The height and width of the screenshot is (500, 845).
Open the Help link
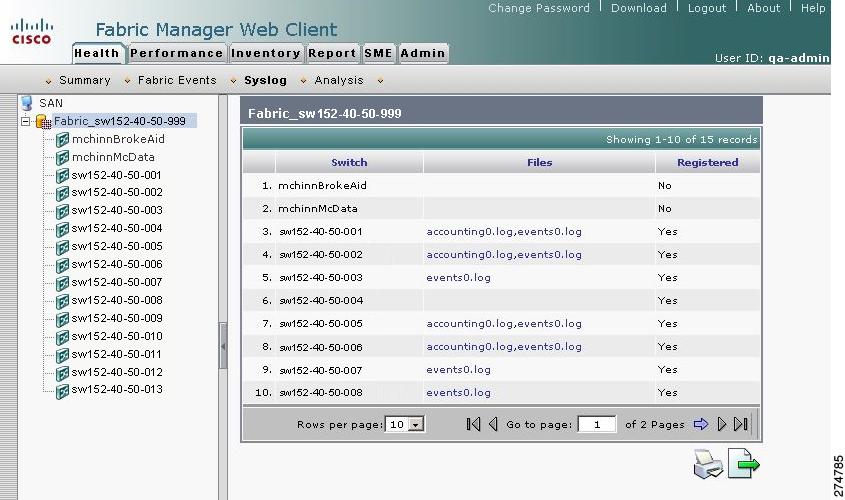pos(813,8)
